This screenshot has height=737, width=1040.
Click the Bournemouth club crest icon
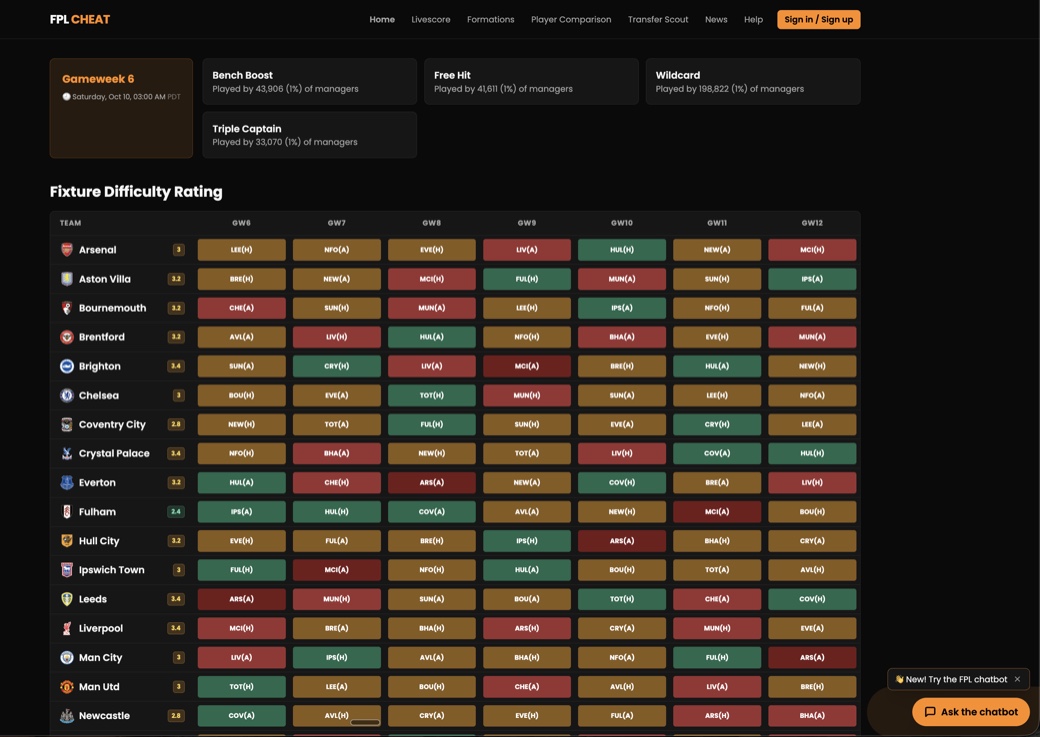(x=67, y=308)
